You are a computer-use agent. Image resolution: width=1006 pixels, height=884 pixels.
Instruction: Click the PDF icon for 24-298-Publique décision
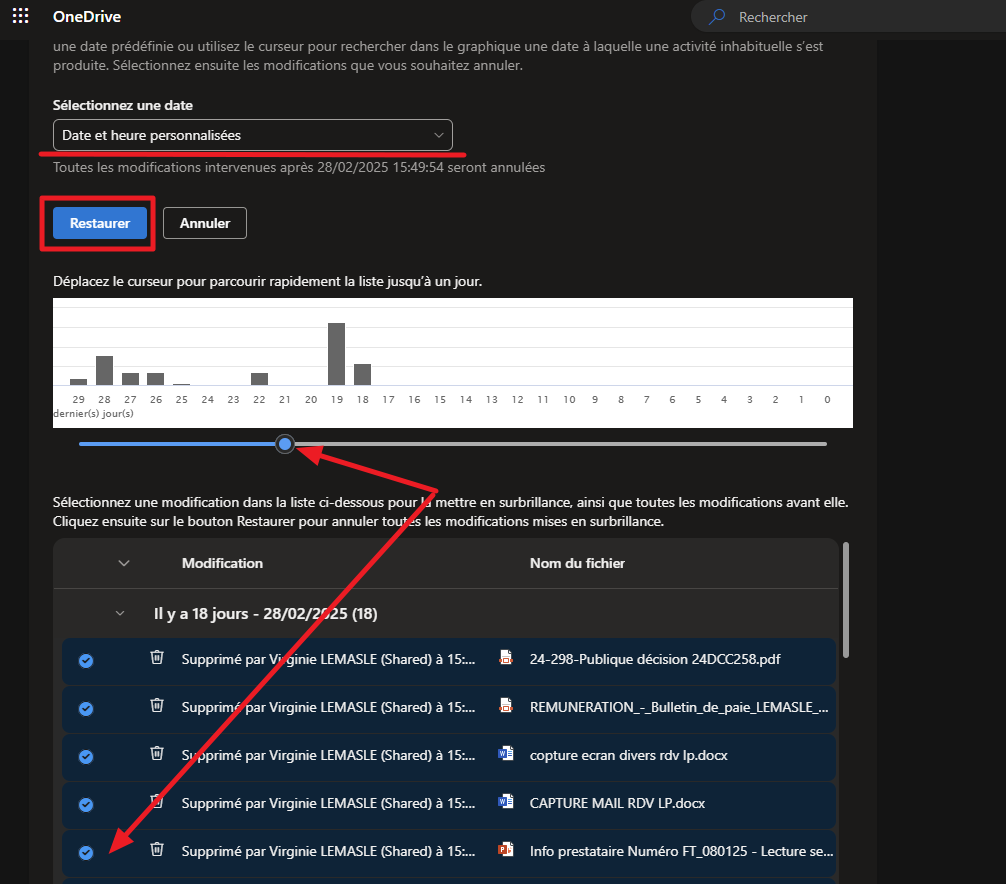click(x=506, y=658)
